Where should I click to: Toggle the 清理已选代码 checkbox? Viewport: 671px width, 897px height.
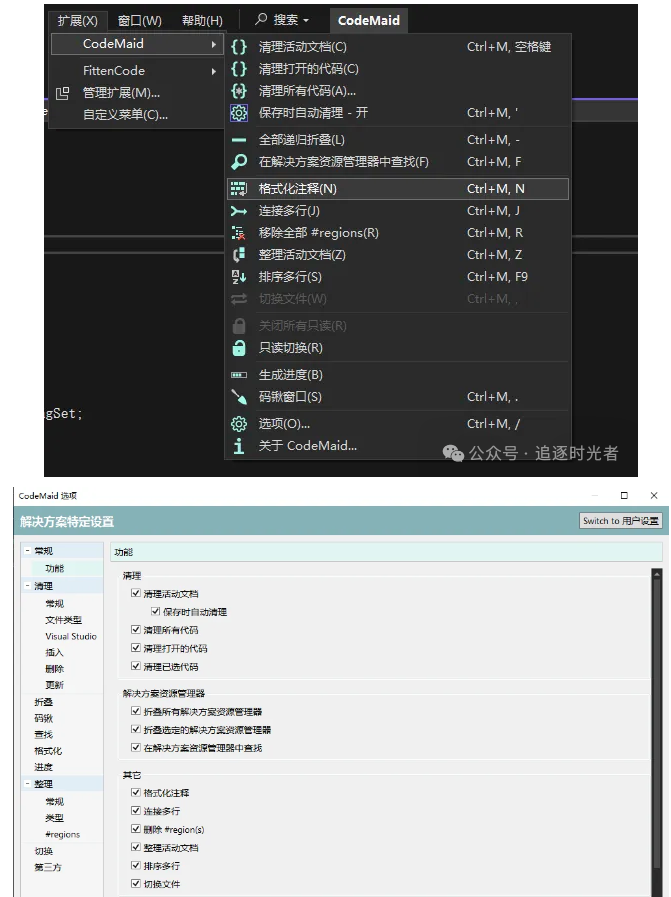pyautogui.click(x=136, y=666)
